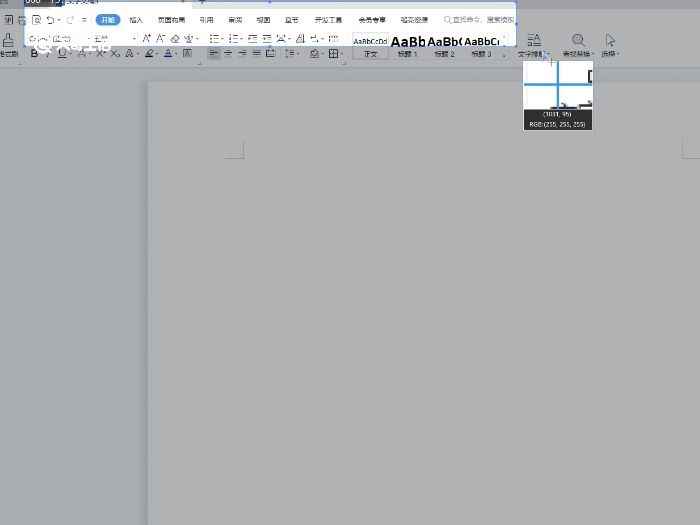The width and height of the screenshot is (700, 525).
Task: Open the 审阅 tab
Action: tap(235, 20)
